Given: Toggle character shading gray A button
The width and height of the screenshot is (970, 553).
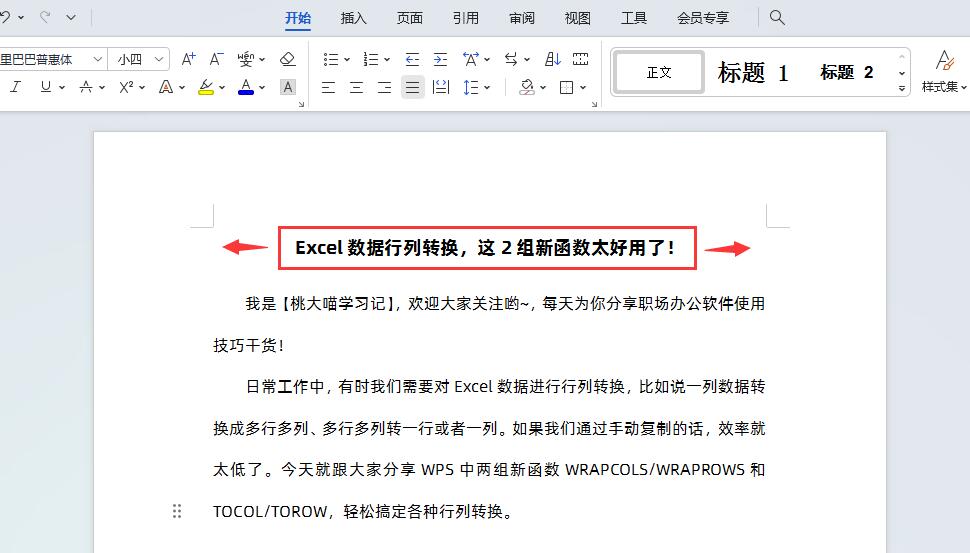Looking at the screenshot, I should coord(288,87).
